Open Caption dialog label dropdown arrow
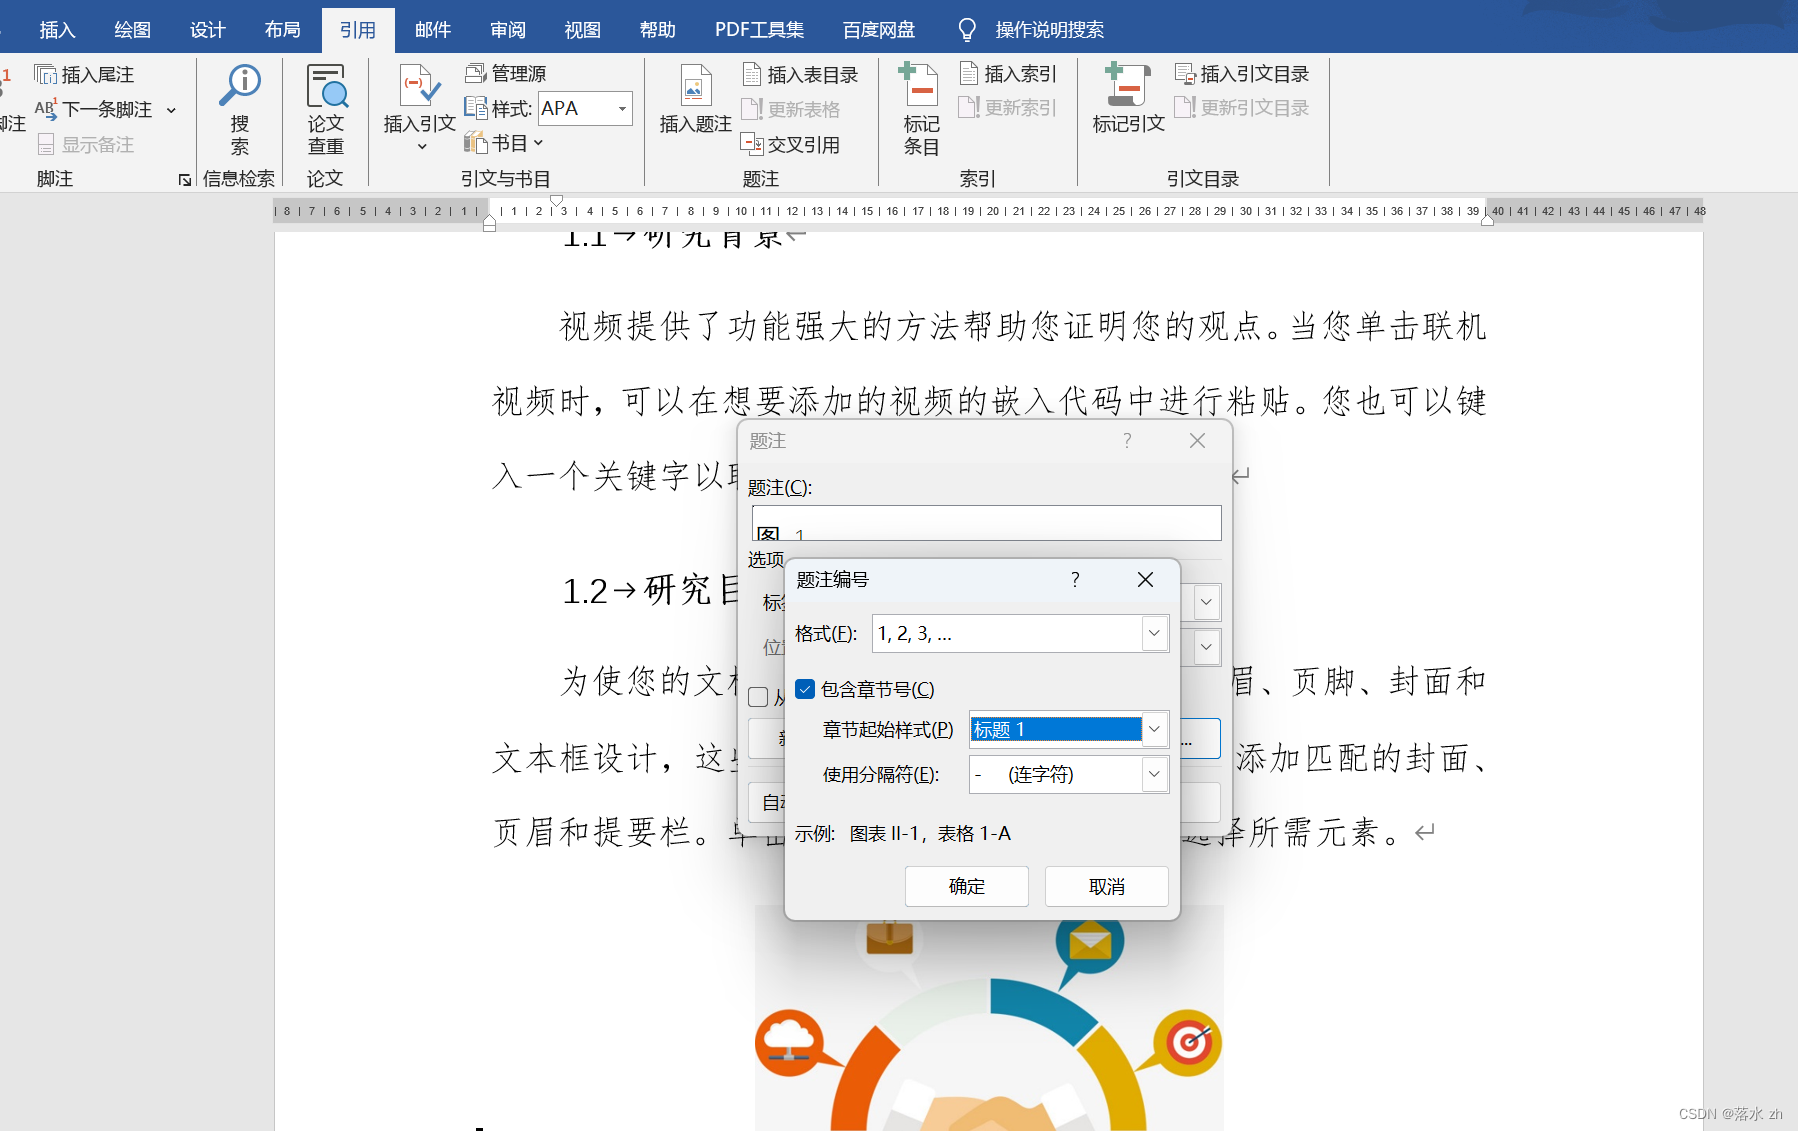The width and height of the screenshot is (1798, 1131). pos(1207,602)
